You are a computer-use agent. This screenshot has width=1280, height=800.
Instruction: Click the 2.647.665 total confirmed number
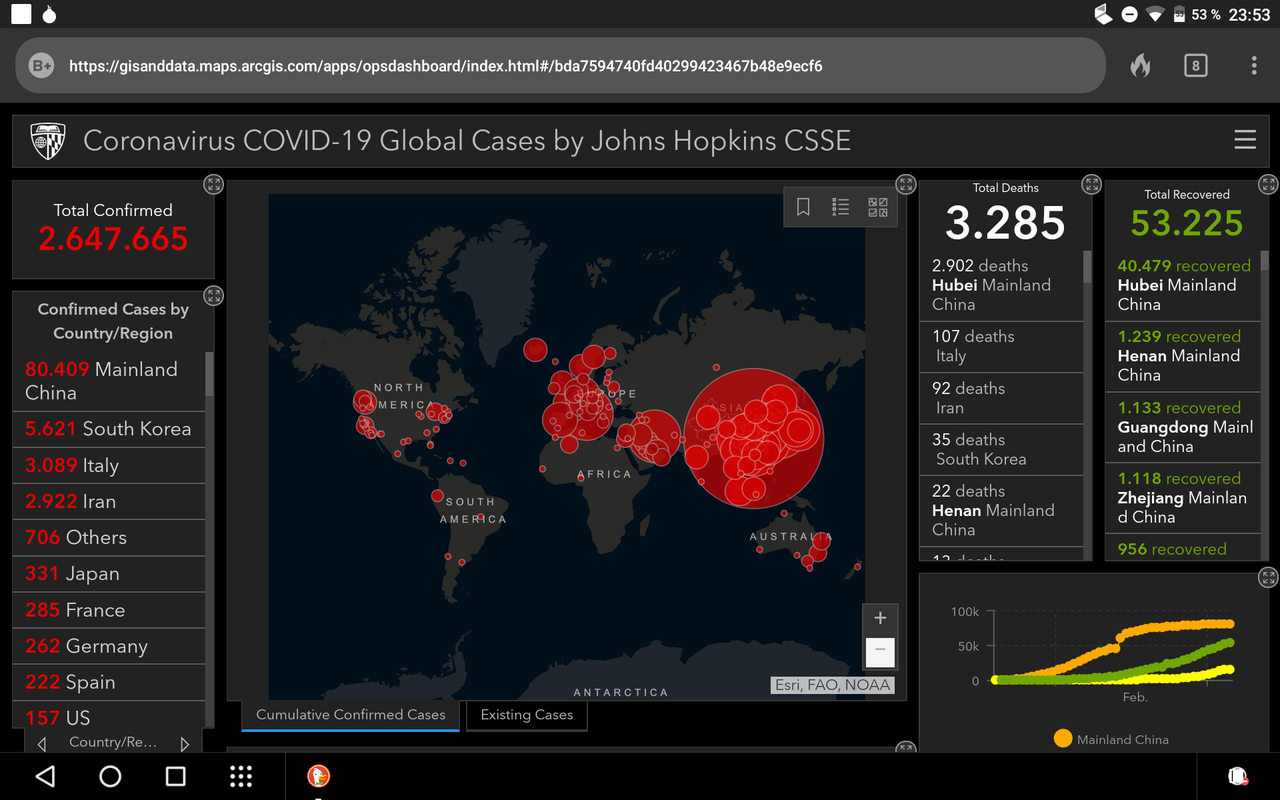point(113,239)
